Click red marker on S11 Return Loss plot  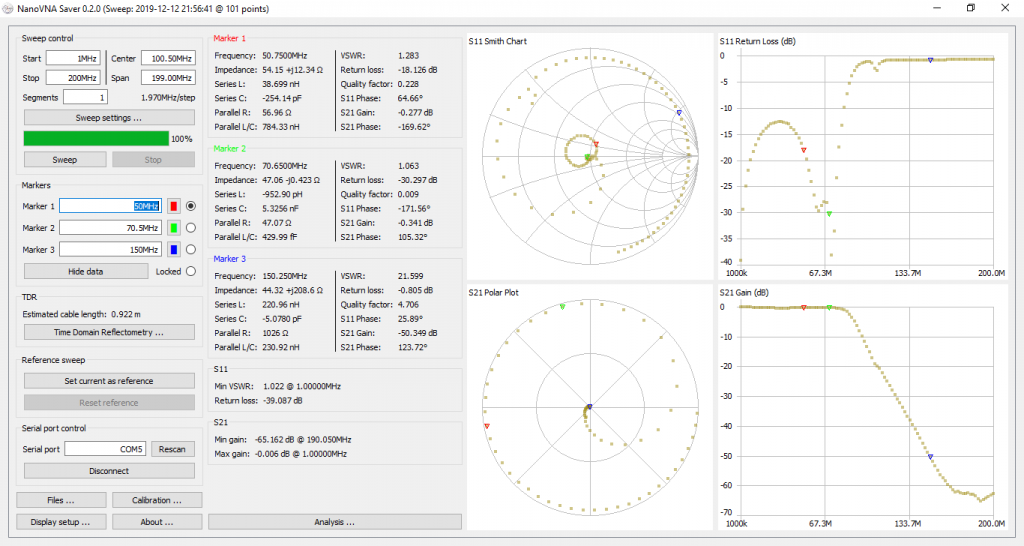[803, 150]
